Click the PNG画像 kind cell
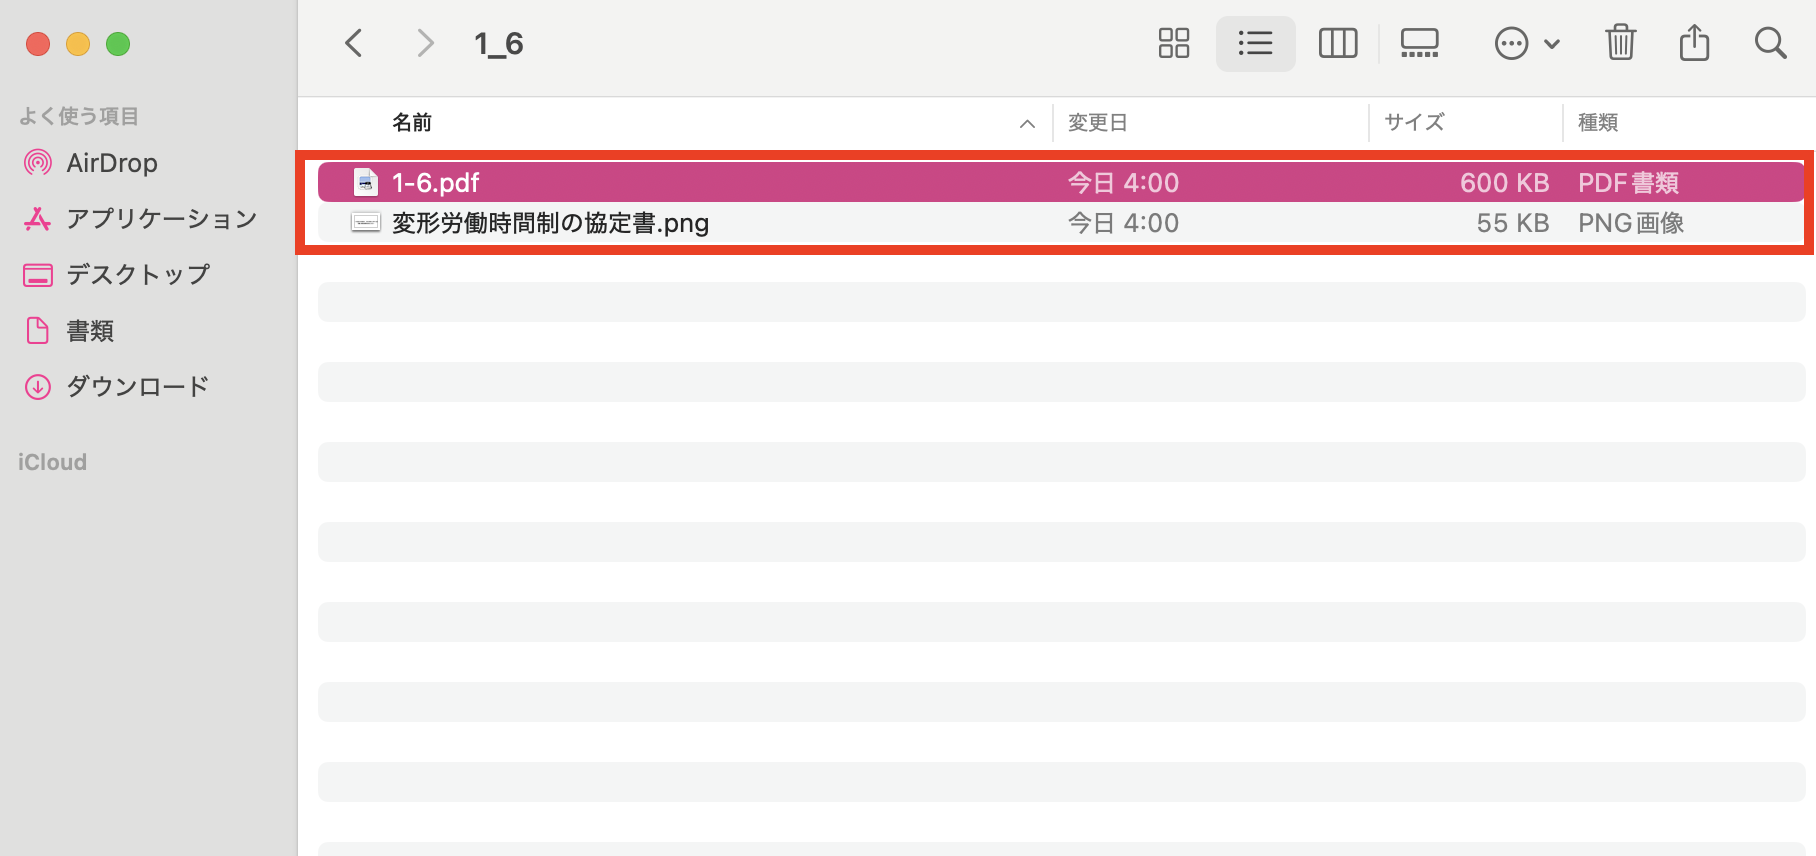This screenshot has height=856, width=1816. (1631, 223)
